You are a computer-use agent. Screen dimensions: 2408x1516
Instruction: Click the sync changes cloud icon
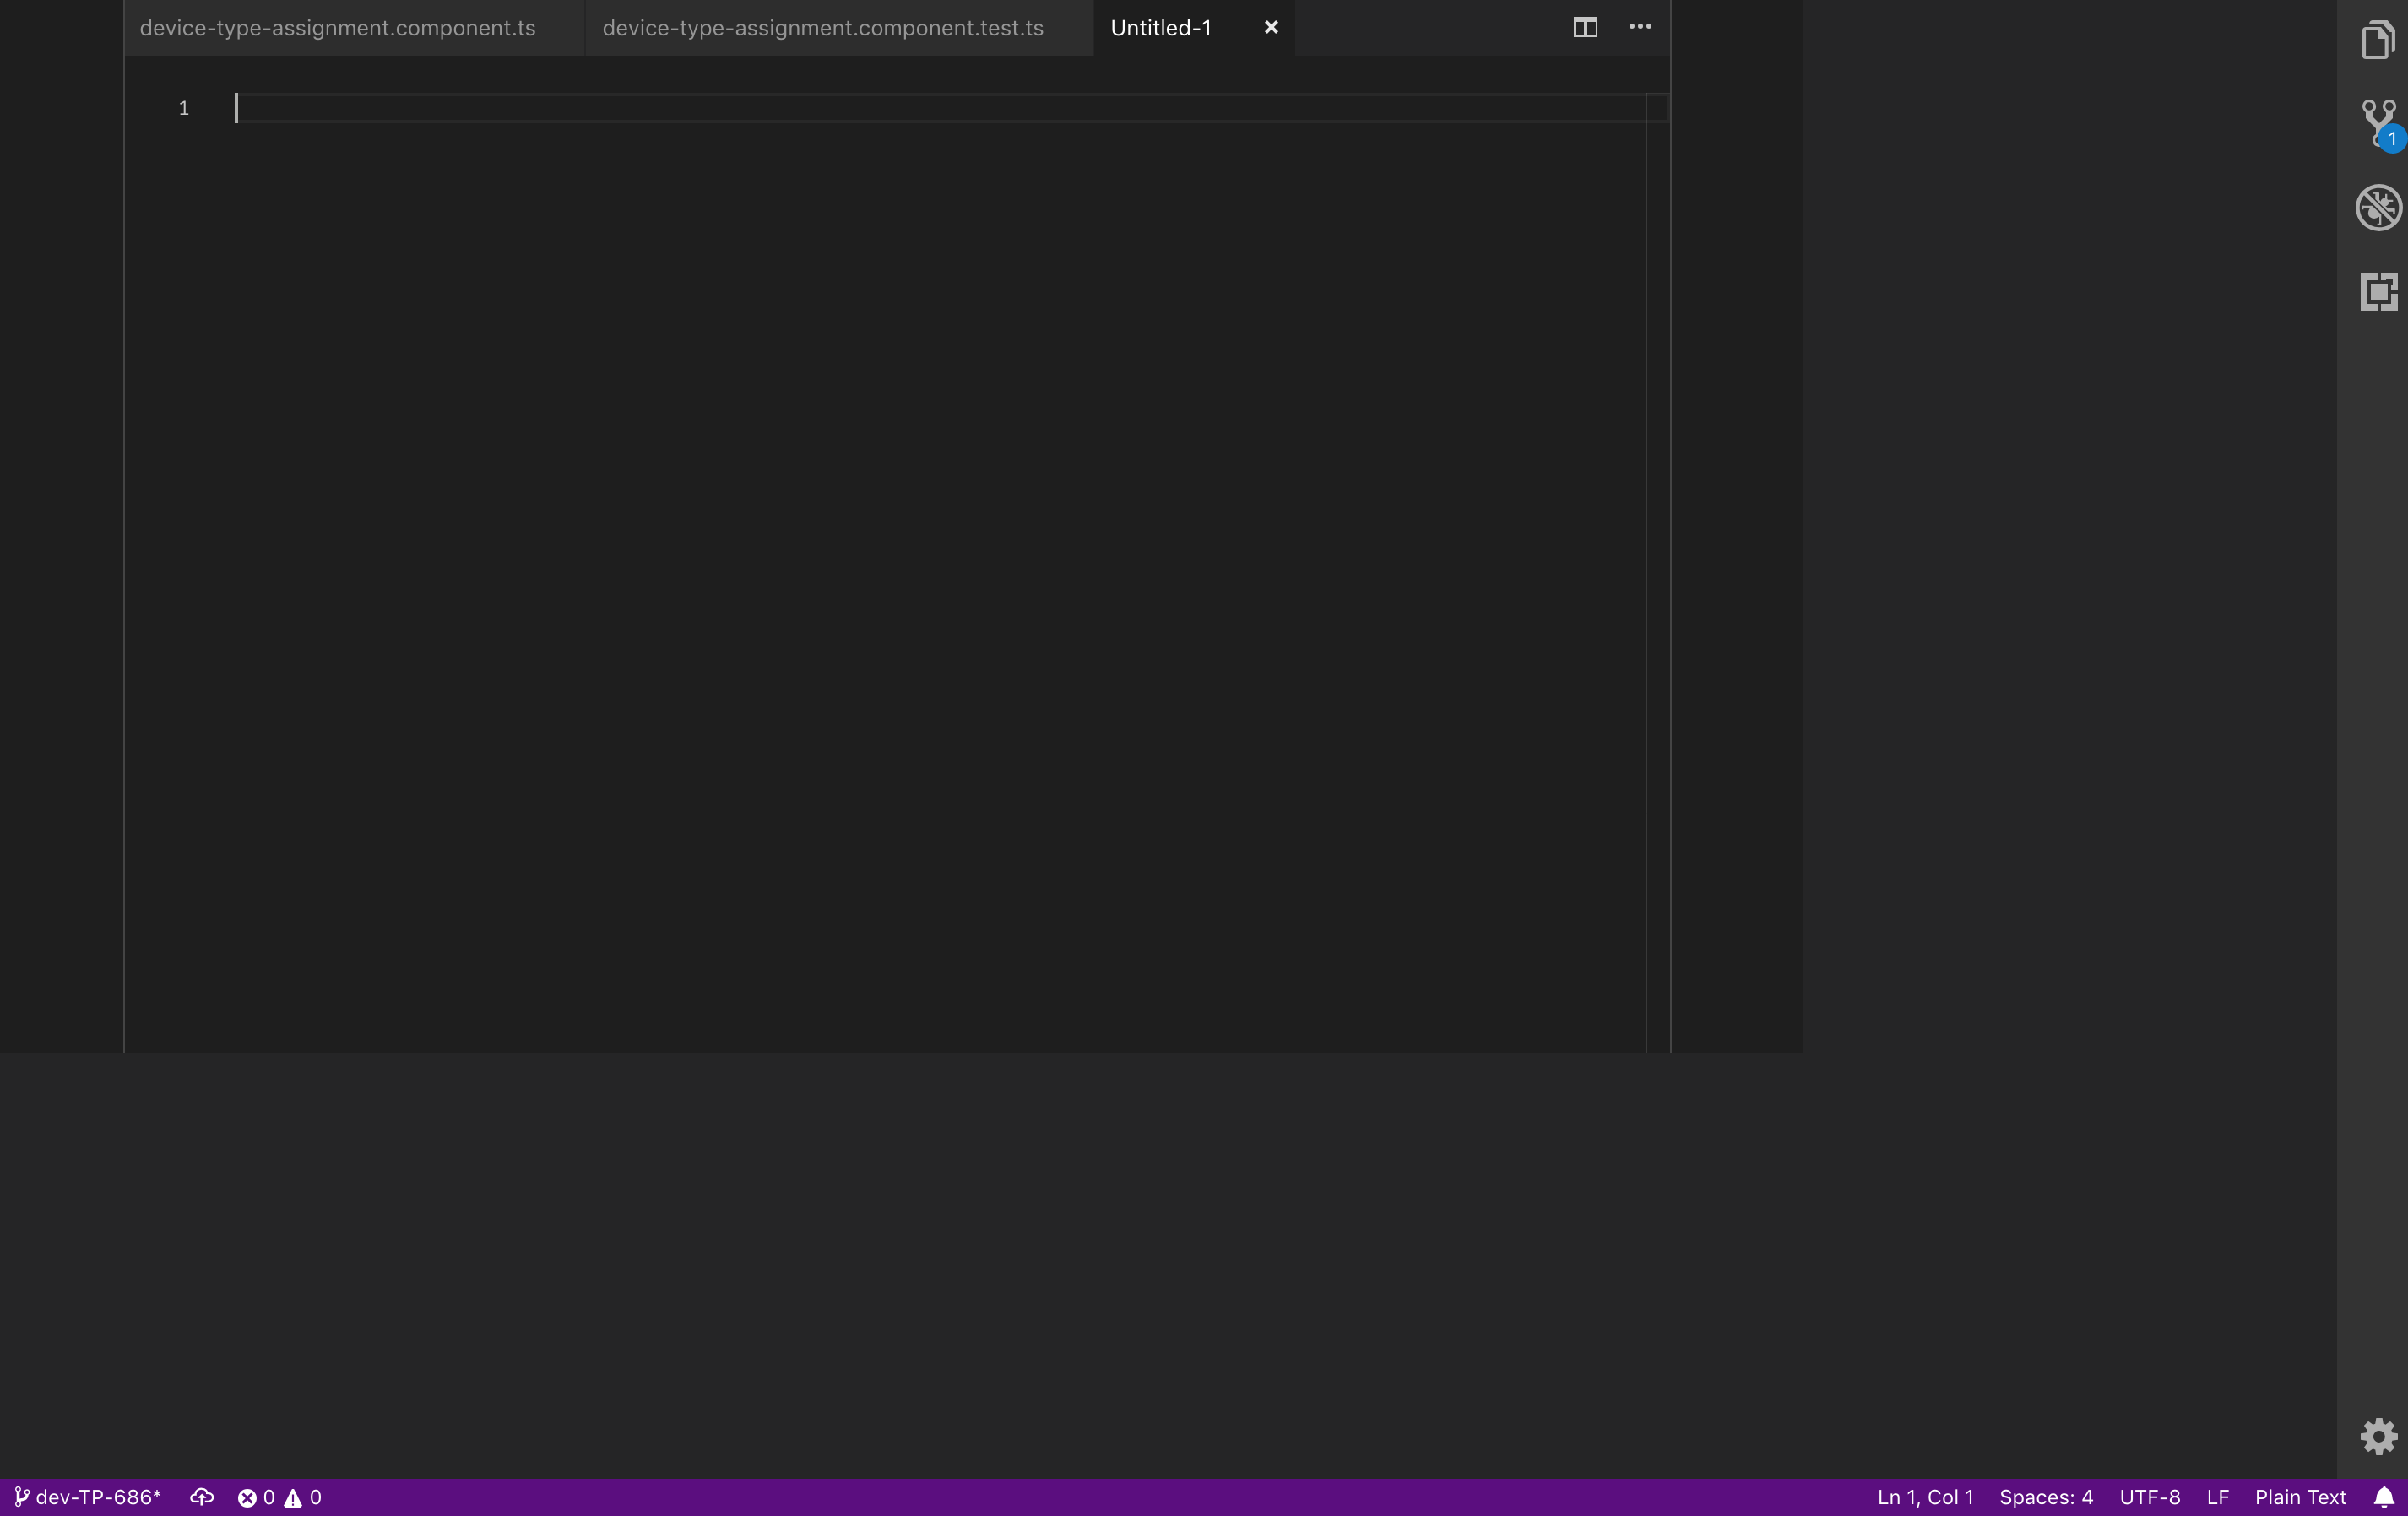coord(200,1497)
